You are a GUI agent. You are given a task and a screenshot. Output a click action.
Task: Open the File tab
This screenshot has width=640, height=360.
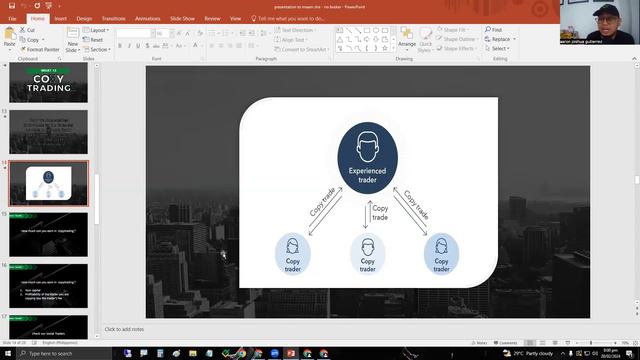tap(12, 18)
